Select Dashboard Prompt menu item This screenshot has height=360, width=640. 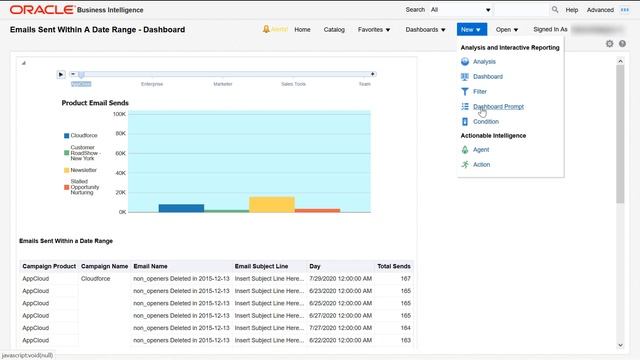tap(498, 107)
